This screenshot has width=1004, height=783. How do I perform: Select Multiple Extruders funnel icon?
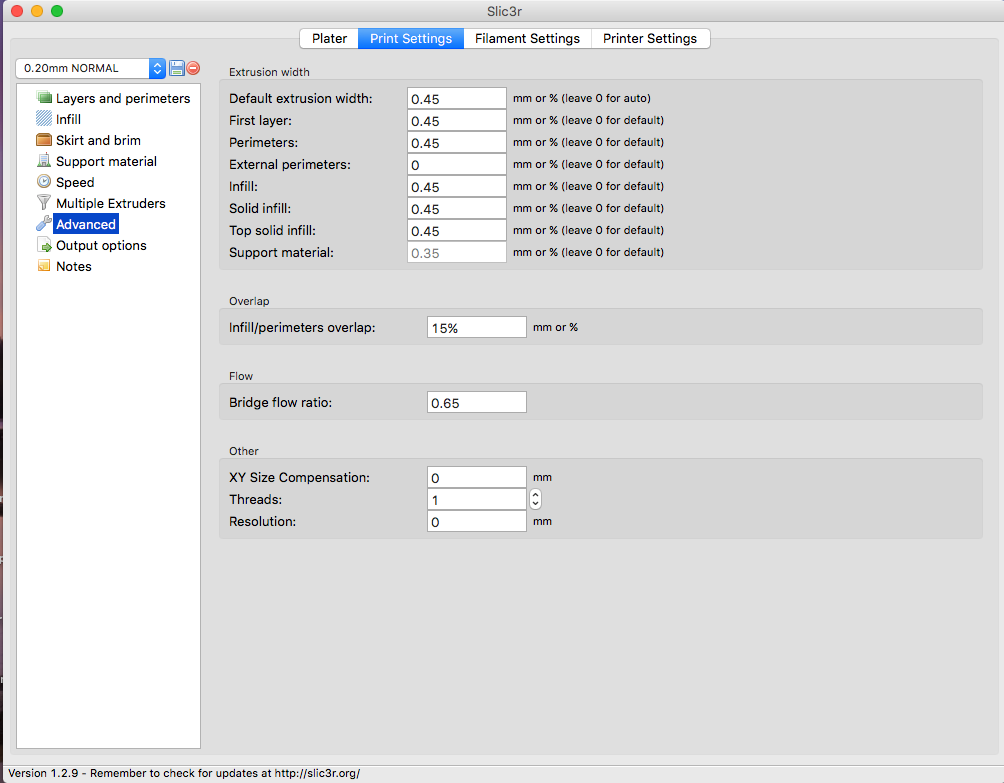pyautogui.click(x=44, y=203)
